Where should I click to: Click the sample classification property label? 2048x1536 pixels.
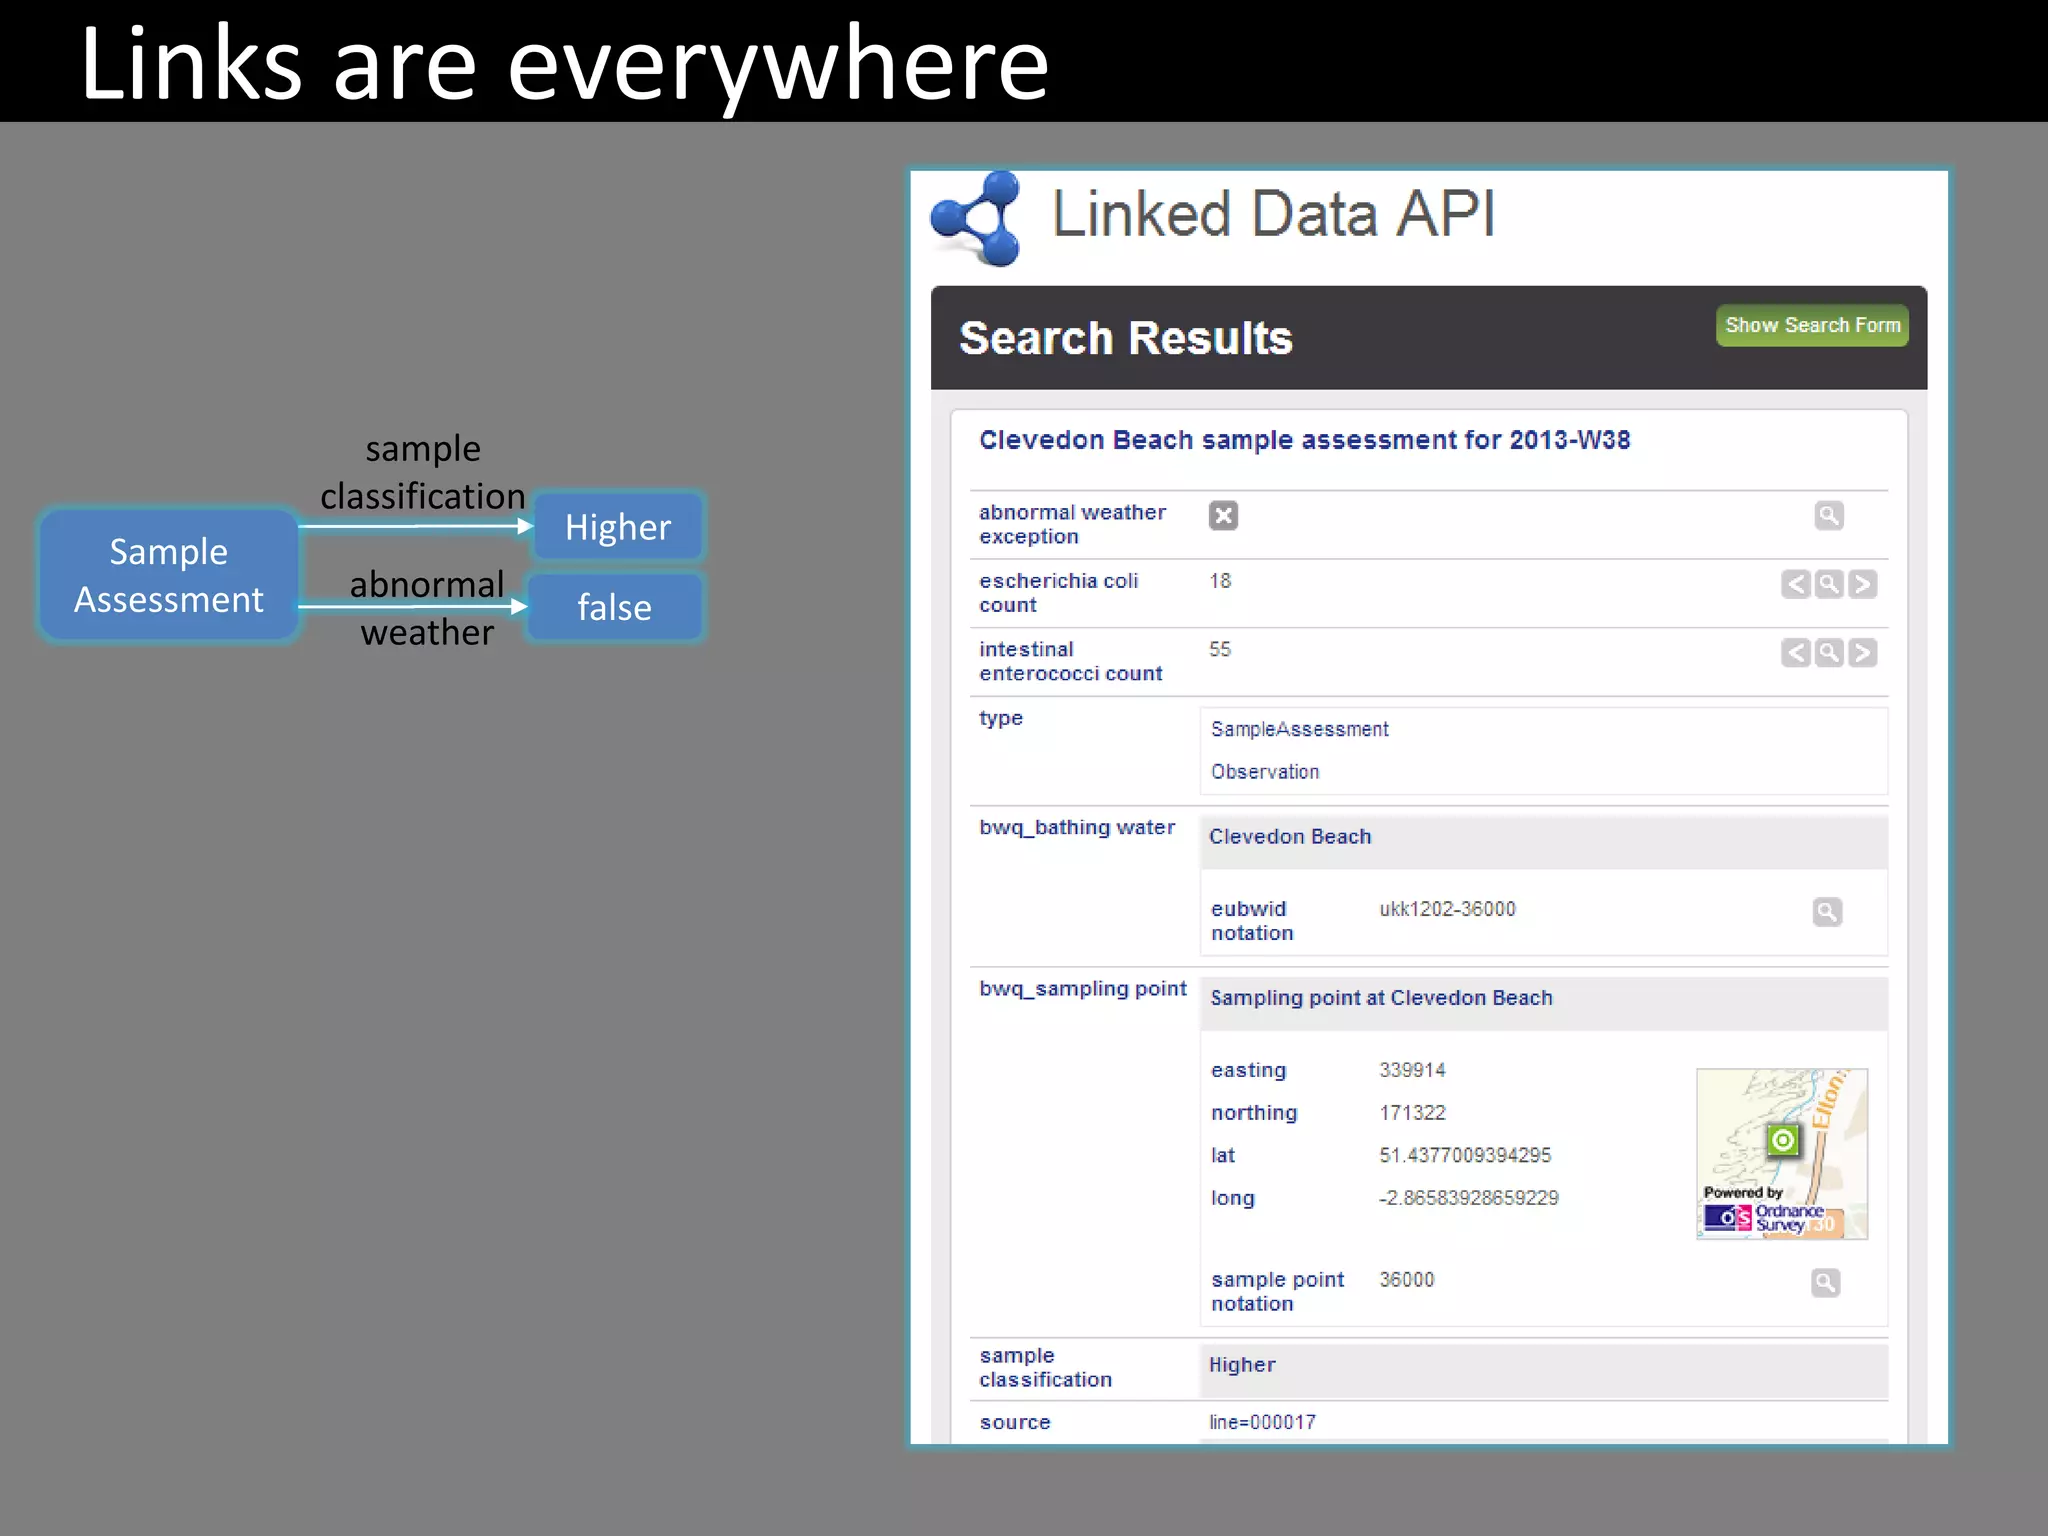tap(1045, 1368)
